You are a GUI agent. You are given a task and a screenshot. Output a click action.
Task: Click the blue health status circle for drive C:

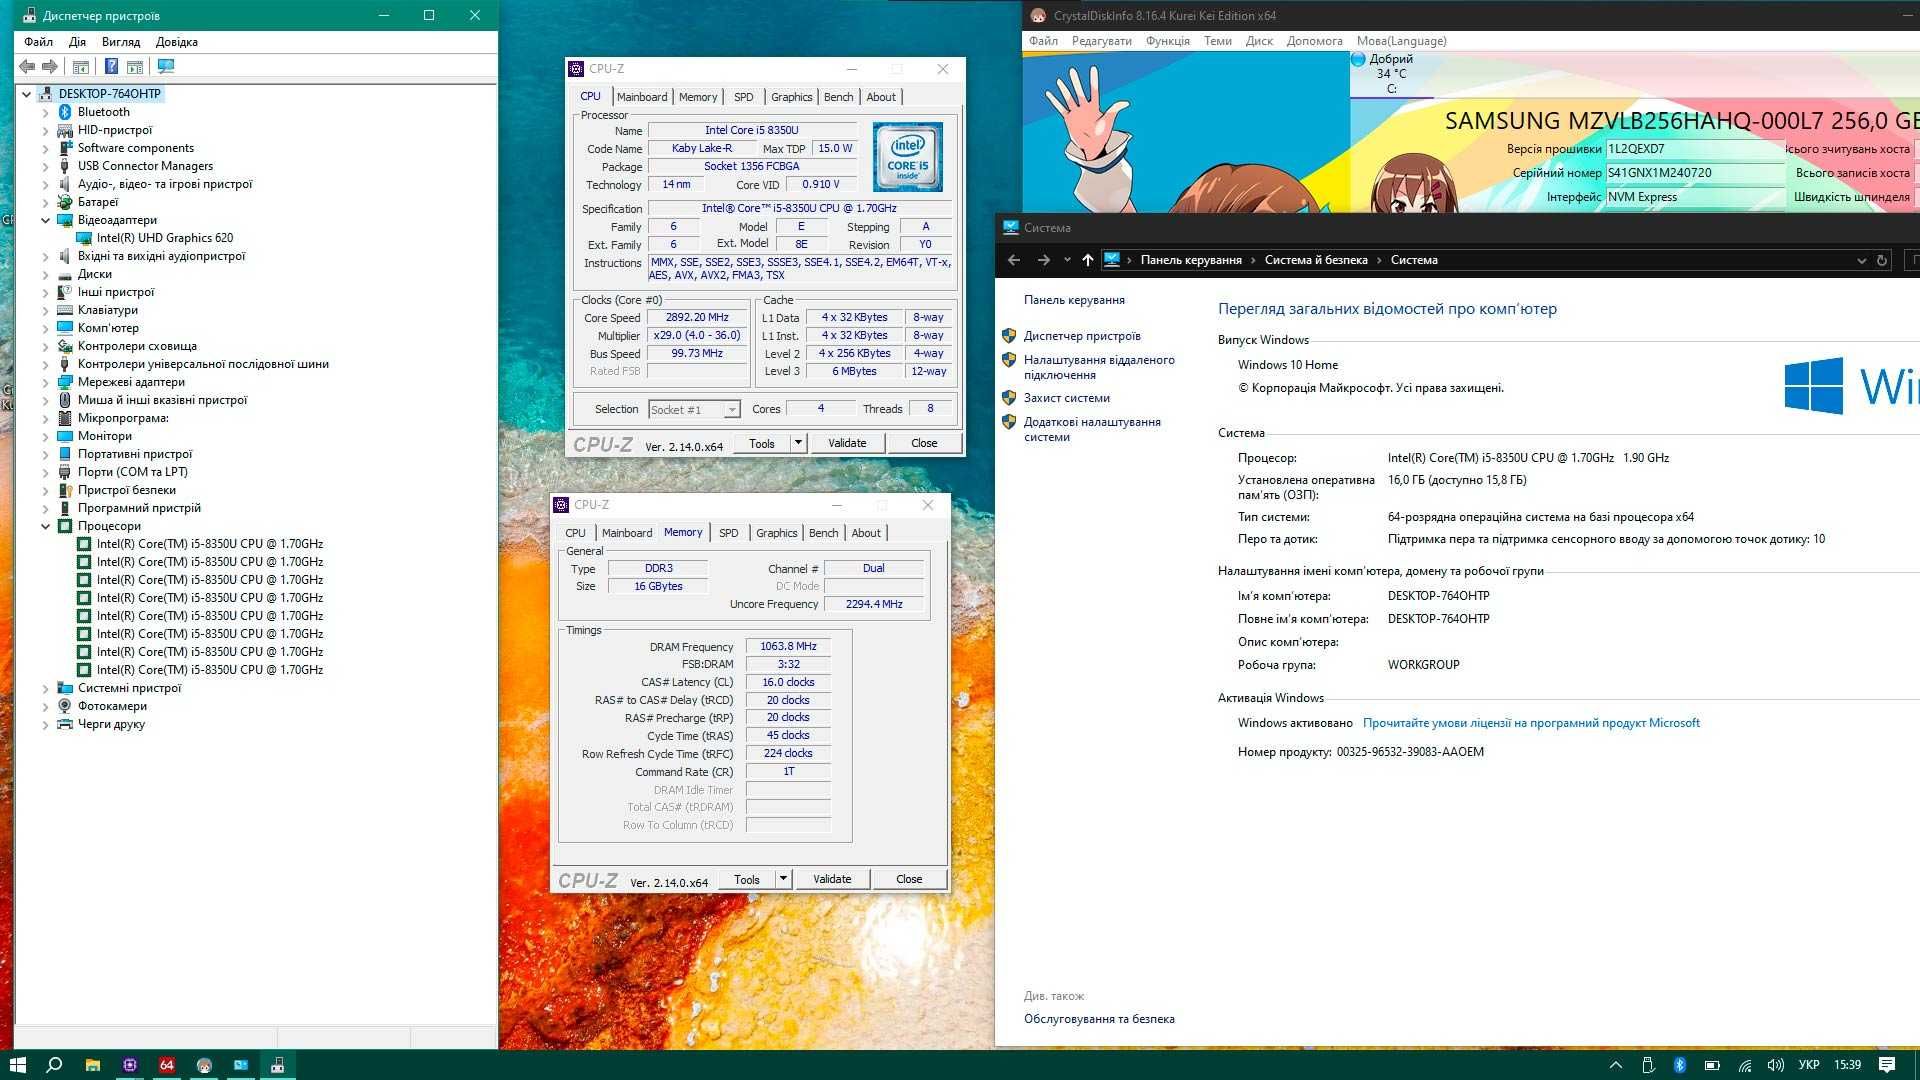click(x=1358, y=59)
